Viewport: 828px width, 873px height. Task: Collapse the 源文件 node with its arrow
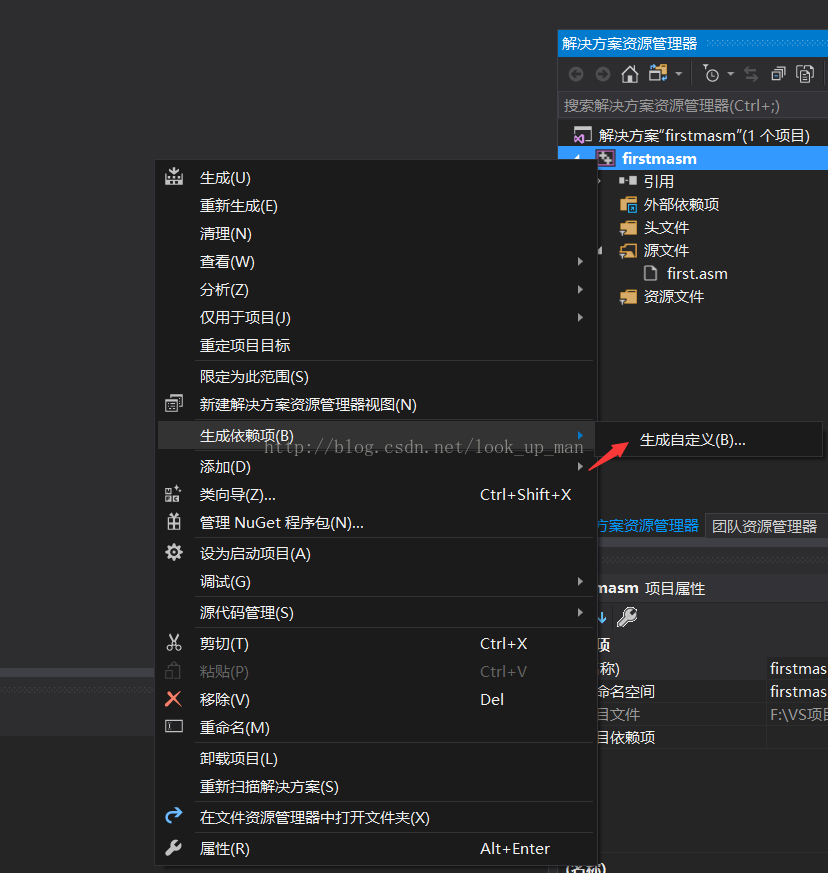pyautogui.click(x=600, y=251)
